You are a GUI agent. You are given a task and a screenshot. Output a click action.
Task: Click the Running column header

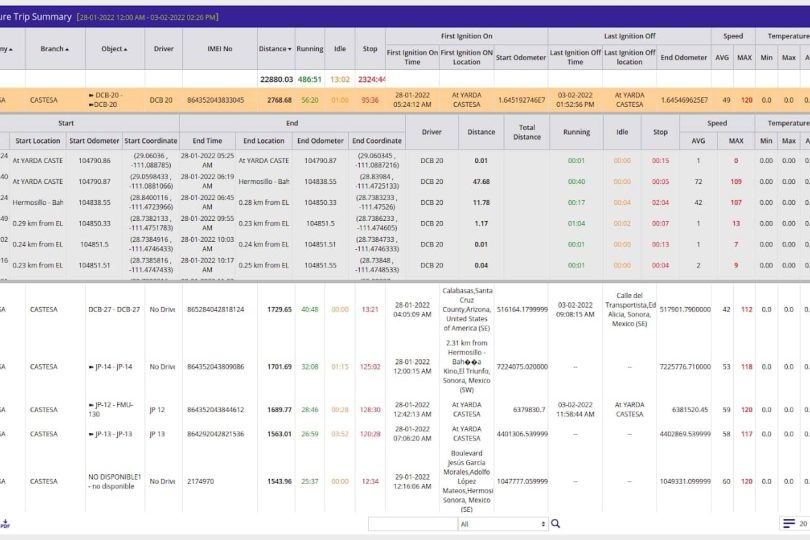tap(309, 48)
